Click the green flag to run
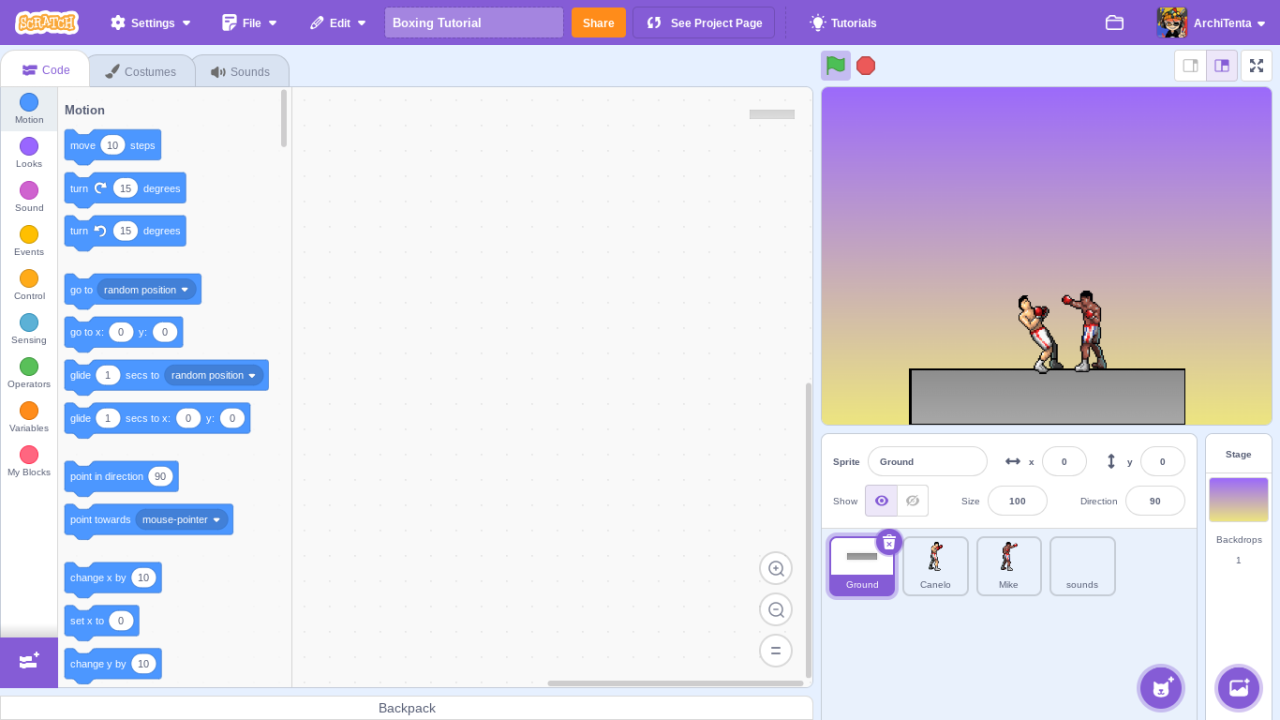Image resolution: width=1280 pixels, height=720 pixels. tap(836, 66)
